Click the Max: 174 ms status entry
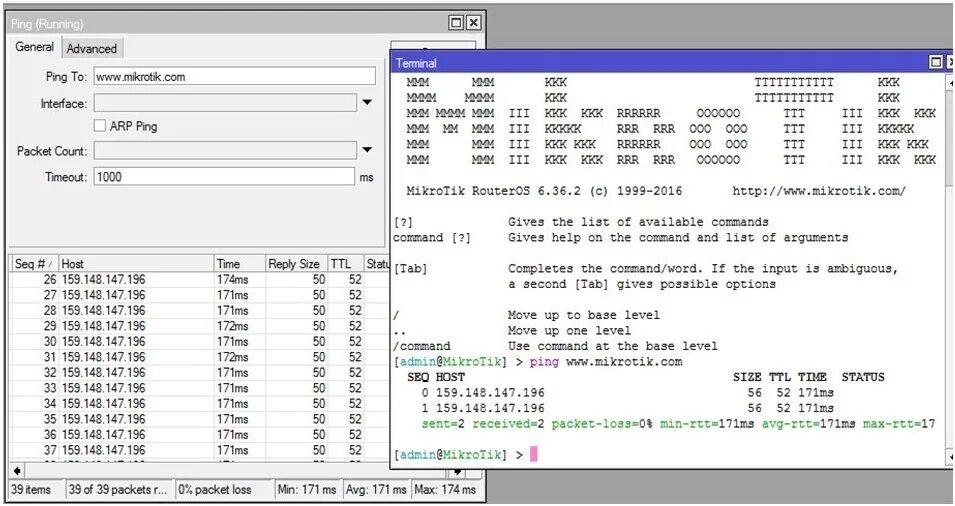This screenshot has width=955, height=506. [446, 490]
